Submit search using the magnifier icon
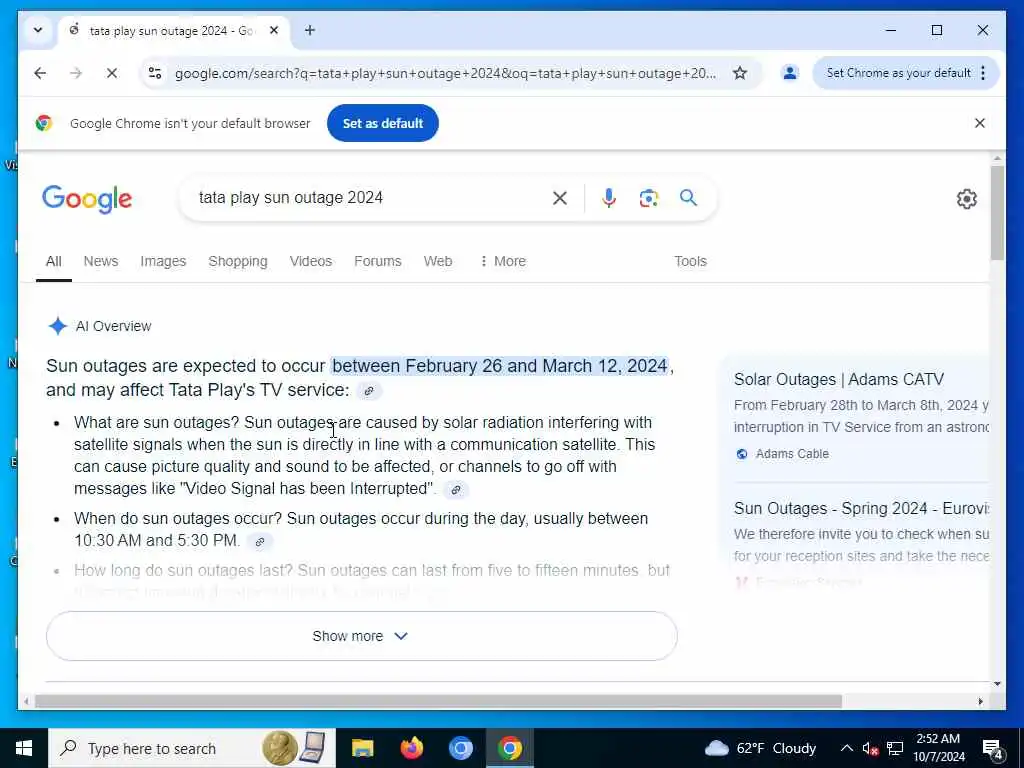Viewport: 1024px width, 768px height. [688, 198]
